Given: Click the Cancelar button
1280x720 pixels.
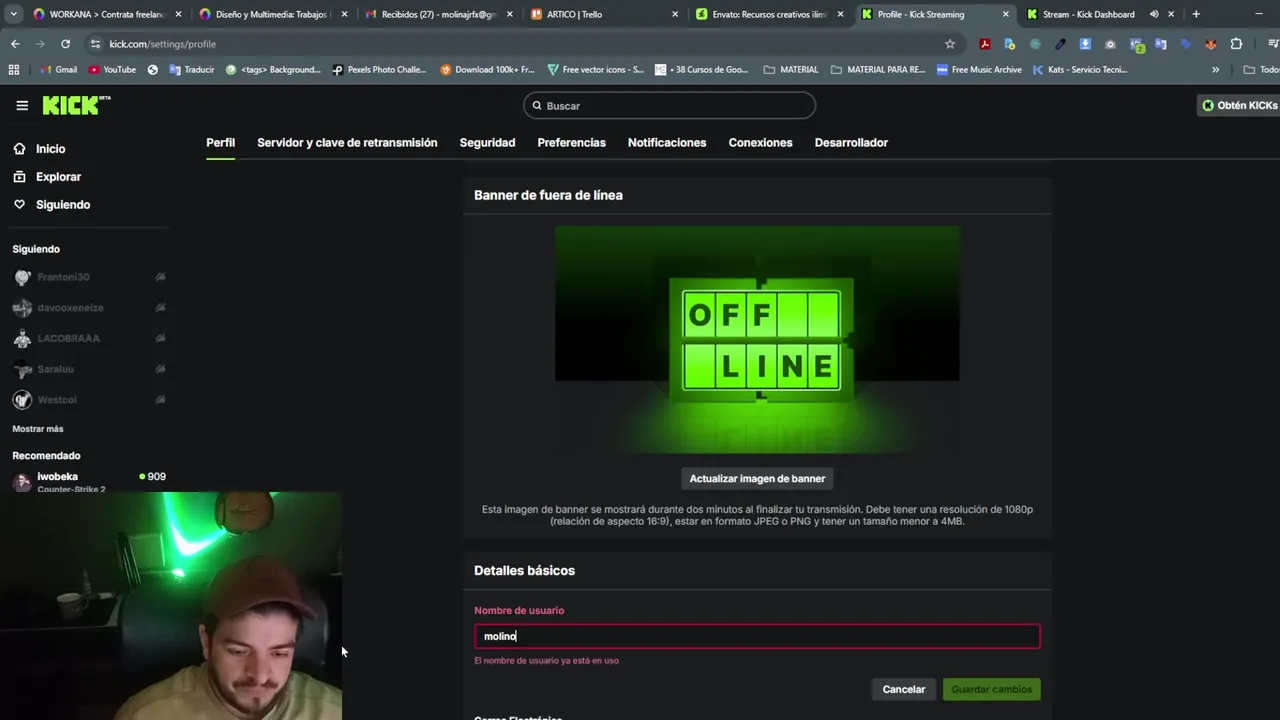Looking at the screenshot, I should coord(904,689).
